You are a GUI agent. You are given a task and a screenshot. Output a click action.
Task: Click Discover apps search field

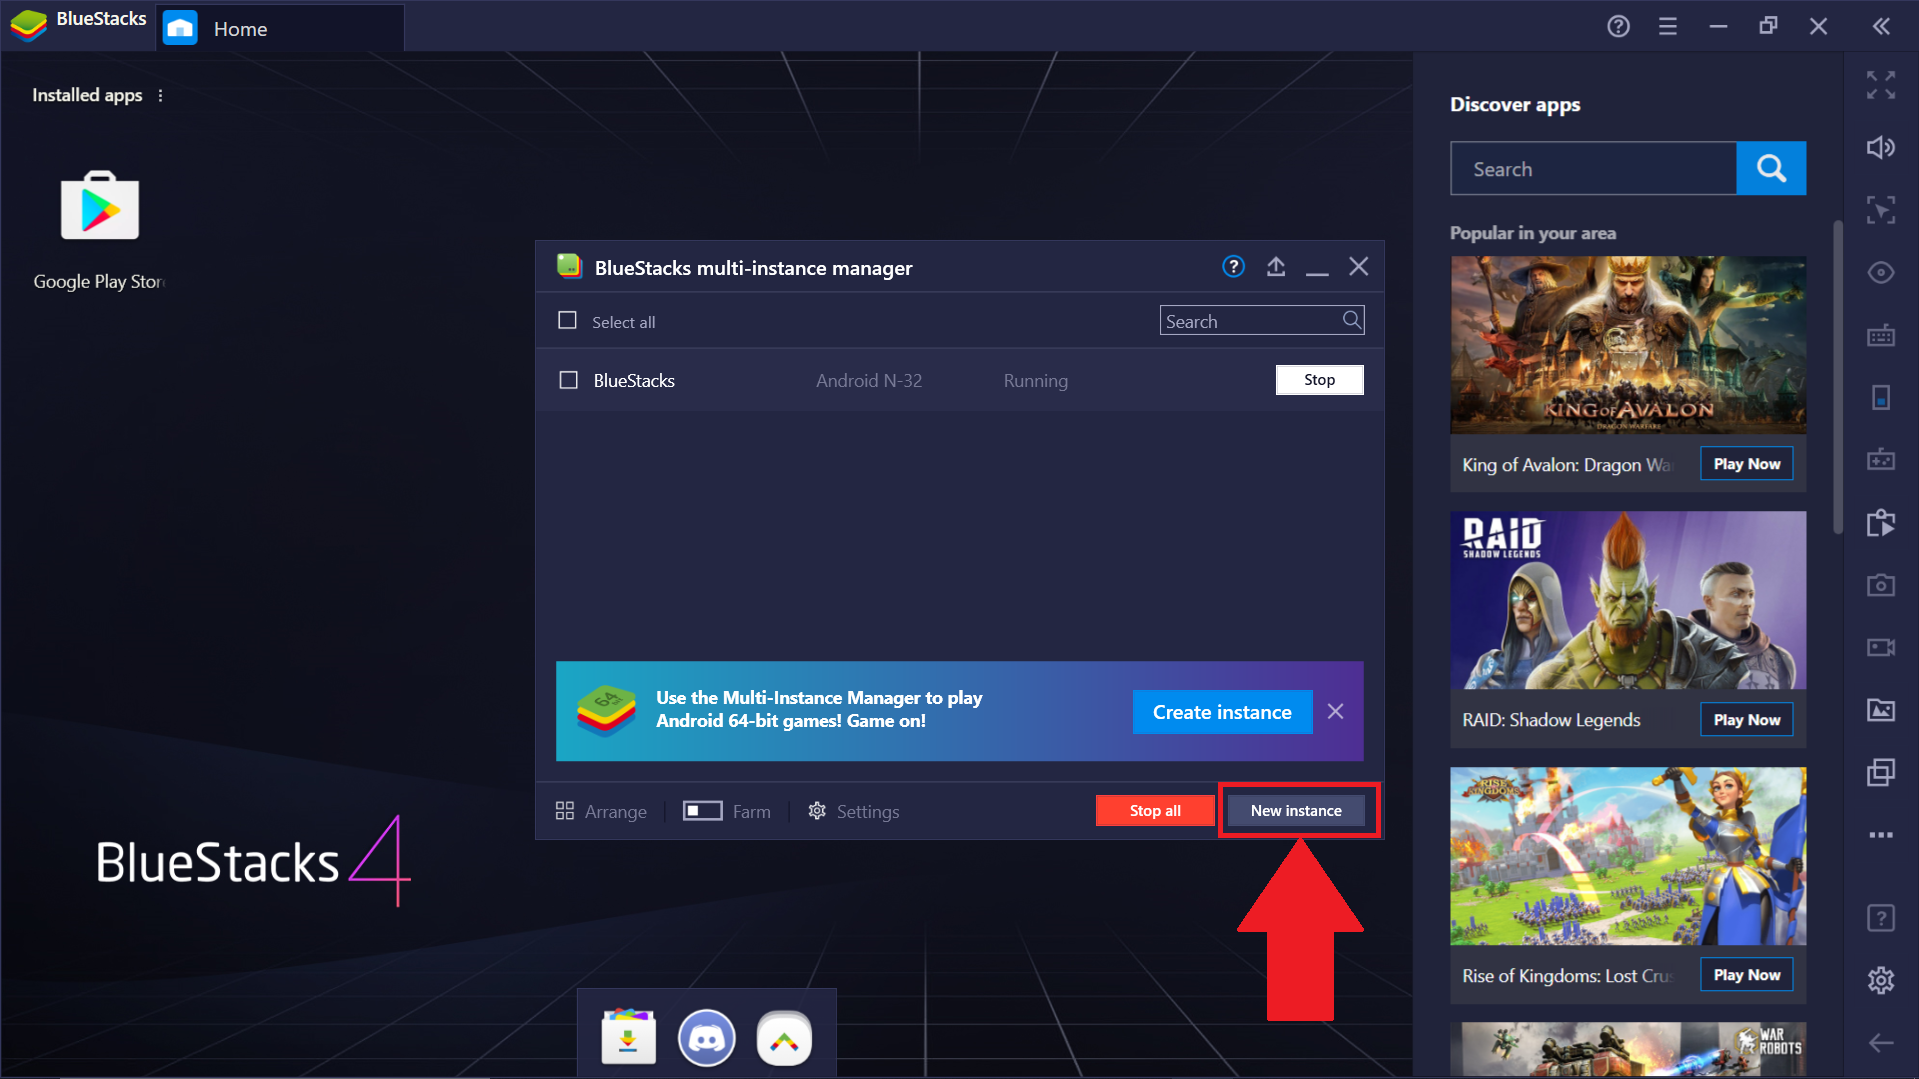(1593, 168)
